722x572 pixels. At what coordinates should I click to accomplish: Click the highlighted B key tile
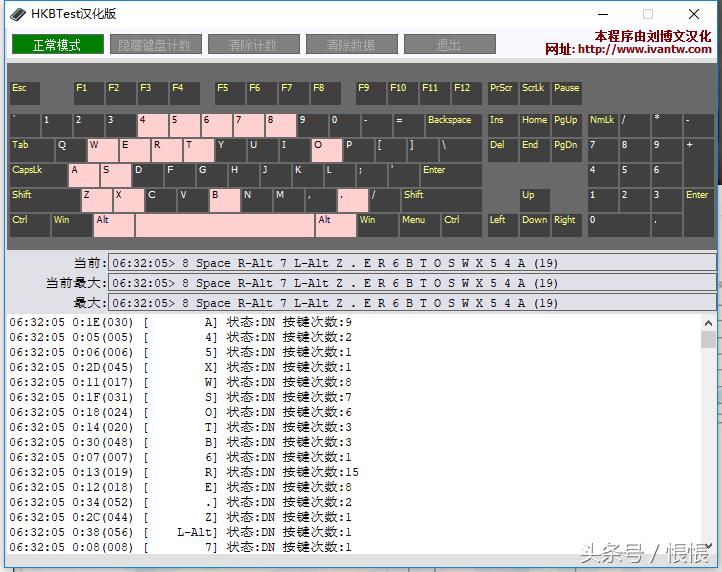[225, 200]
